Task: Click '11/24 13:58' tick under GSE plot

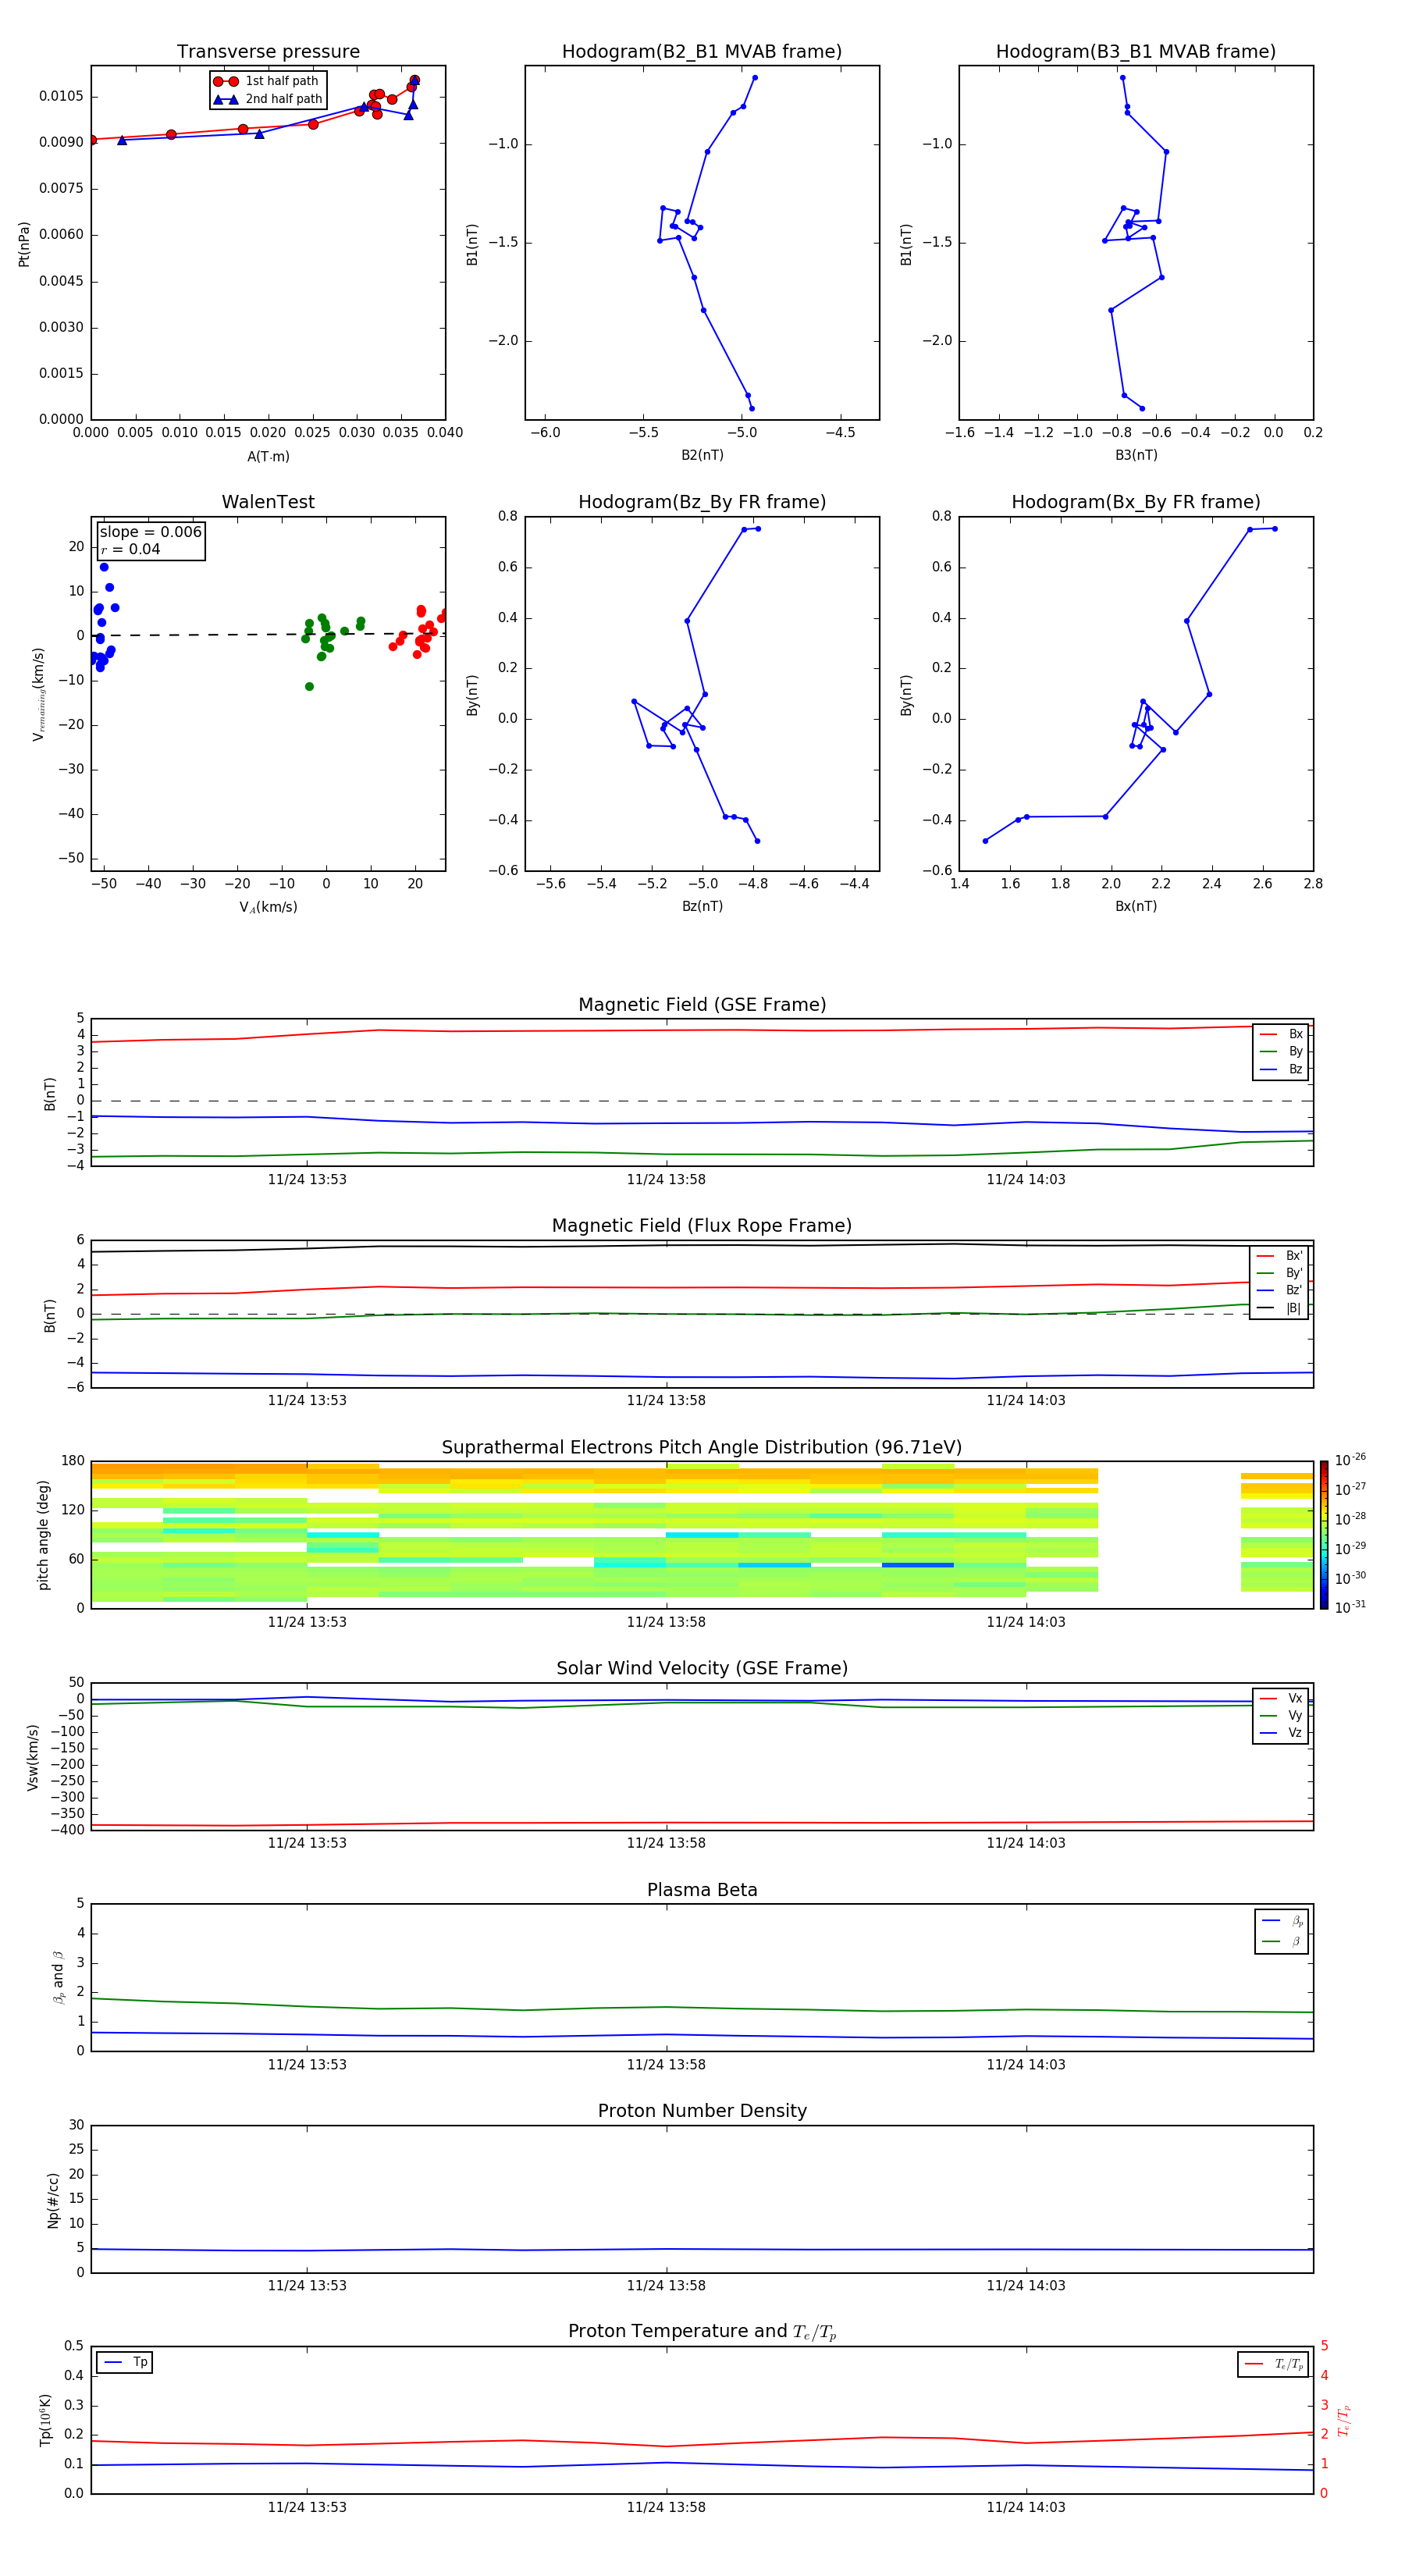Action: click(x=666, y=1180)
